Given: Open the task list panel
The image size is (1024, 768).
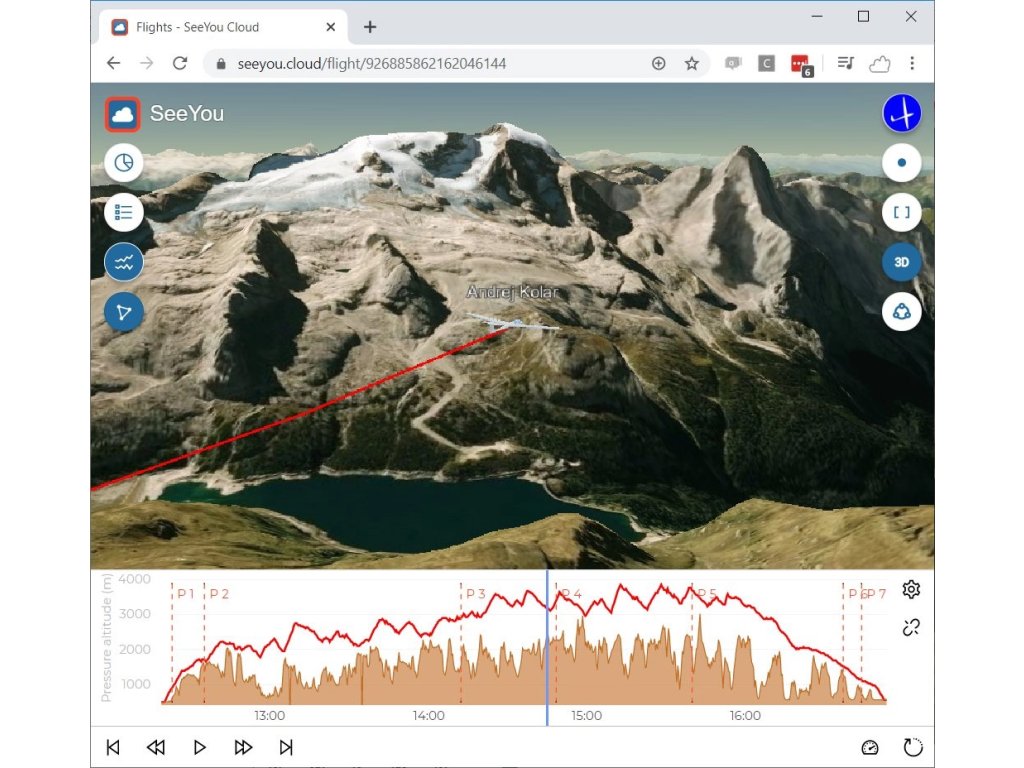Looking at the screenshot, I should click(x=124, y=212).
